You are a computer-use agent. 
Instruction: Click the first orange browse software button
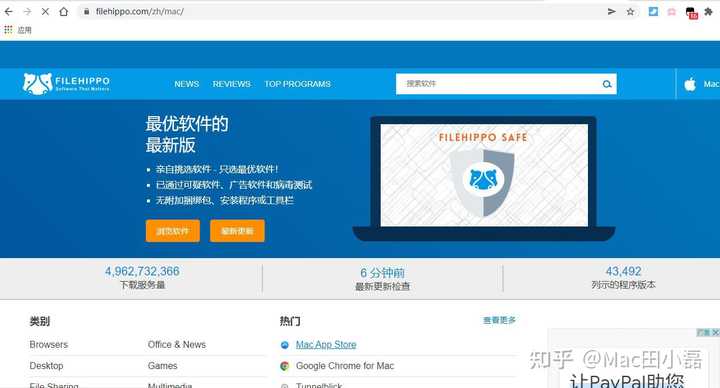(x=173, y=231)
